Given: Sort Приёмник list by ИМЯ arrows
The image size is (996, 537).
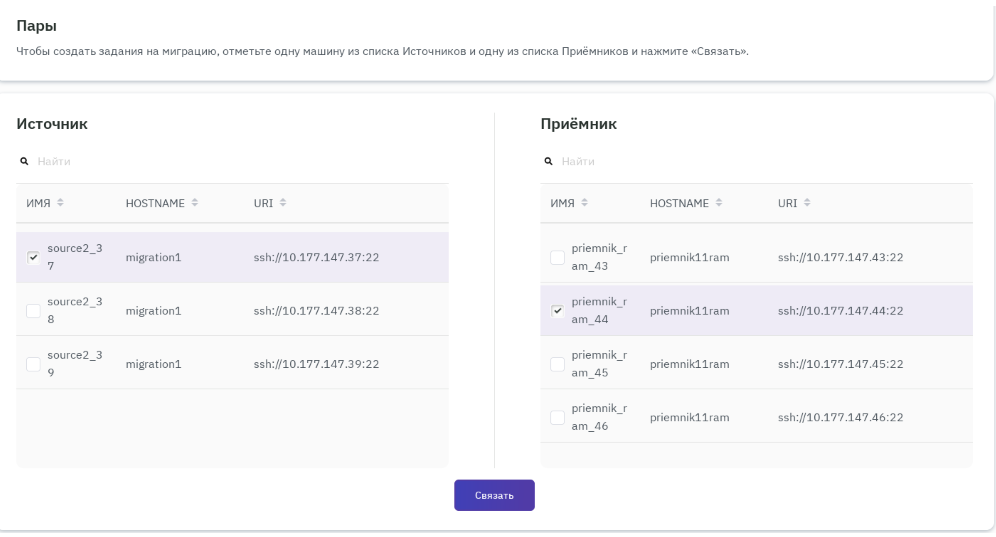Looking at the screenshot, I should (584, 203).
